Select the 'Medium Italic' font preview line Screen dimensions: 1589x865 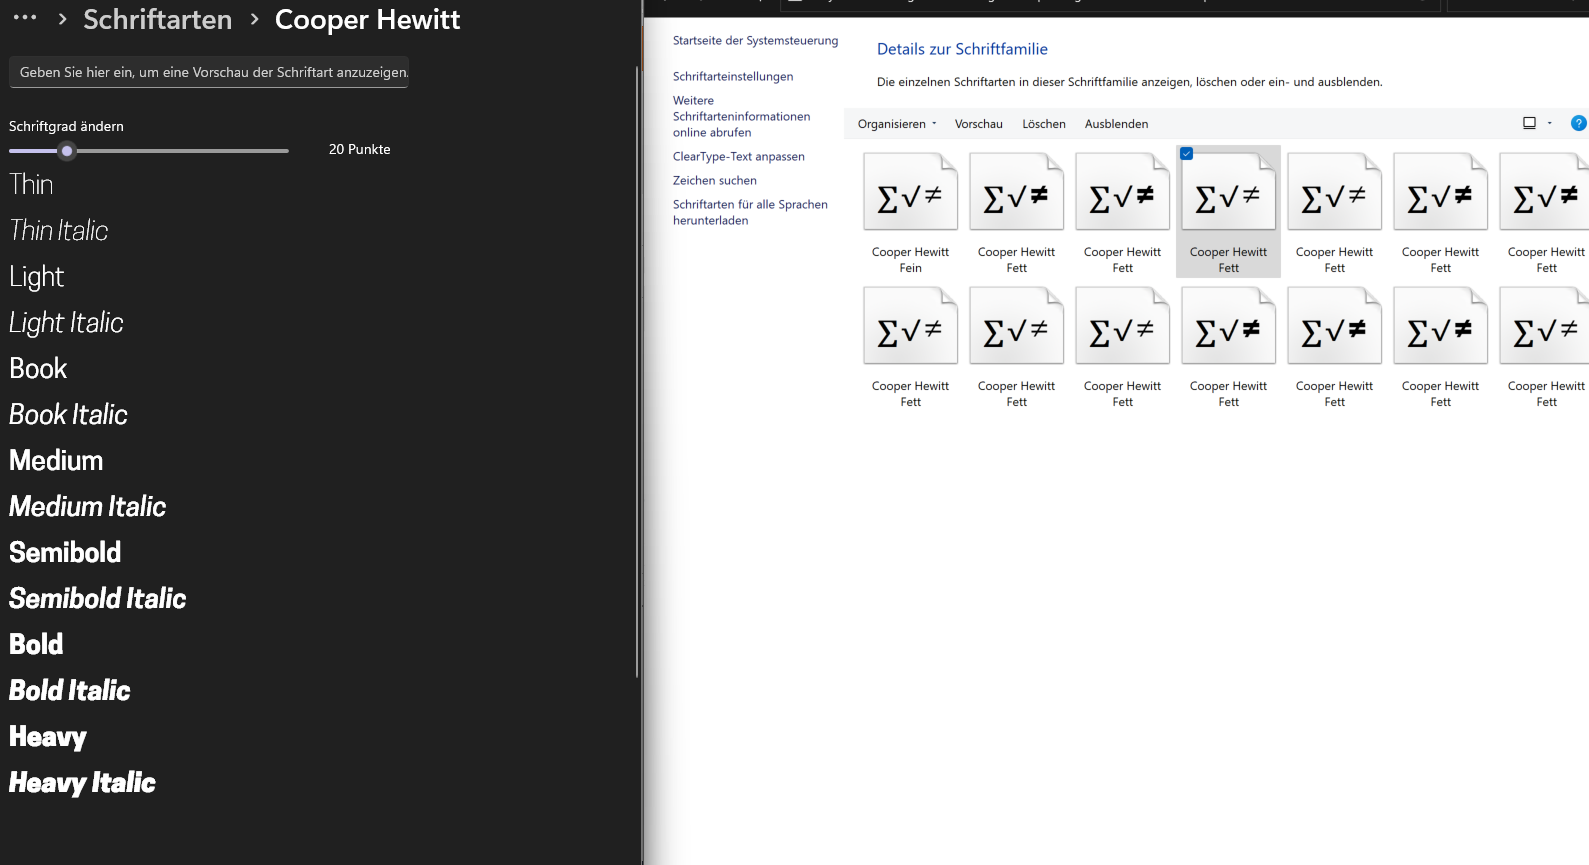[x=88, y=506]
